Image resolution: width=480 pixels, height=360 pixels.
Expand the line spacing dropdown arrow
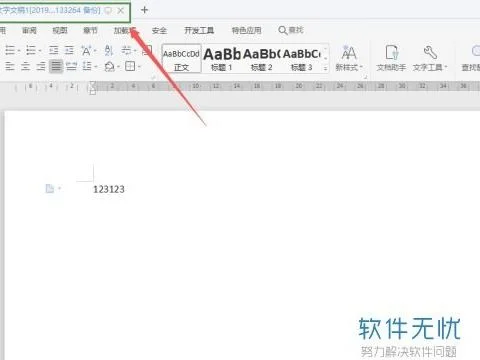click(96, 67)
